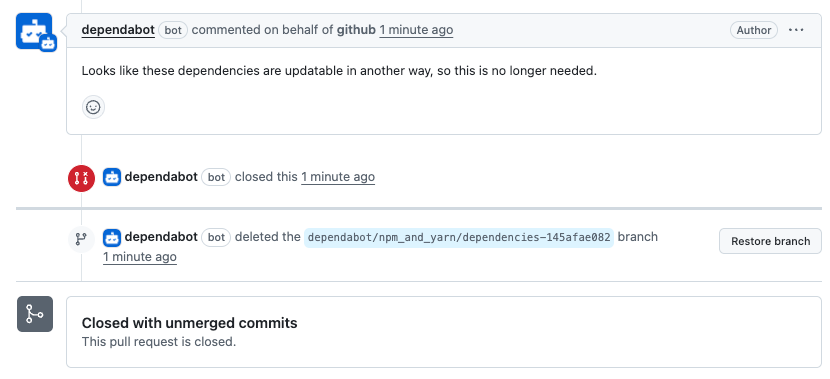Click the closed event's 1 minute ago timestamp
The image size is (830, 379).
coord(338,177)
